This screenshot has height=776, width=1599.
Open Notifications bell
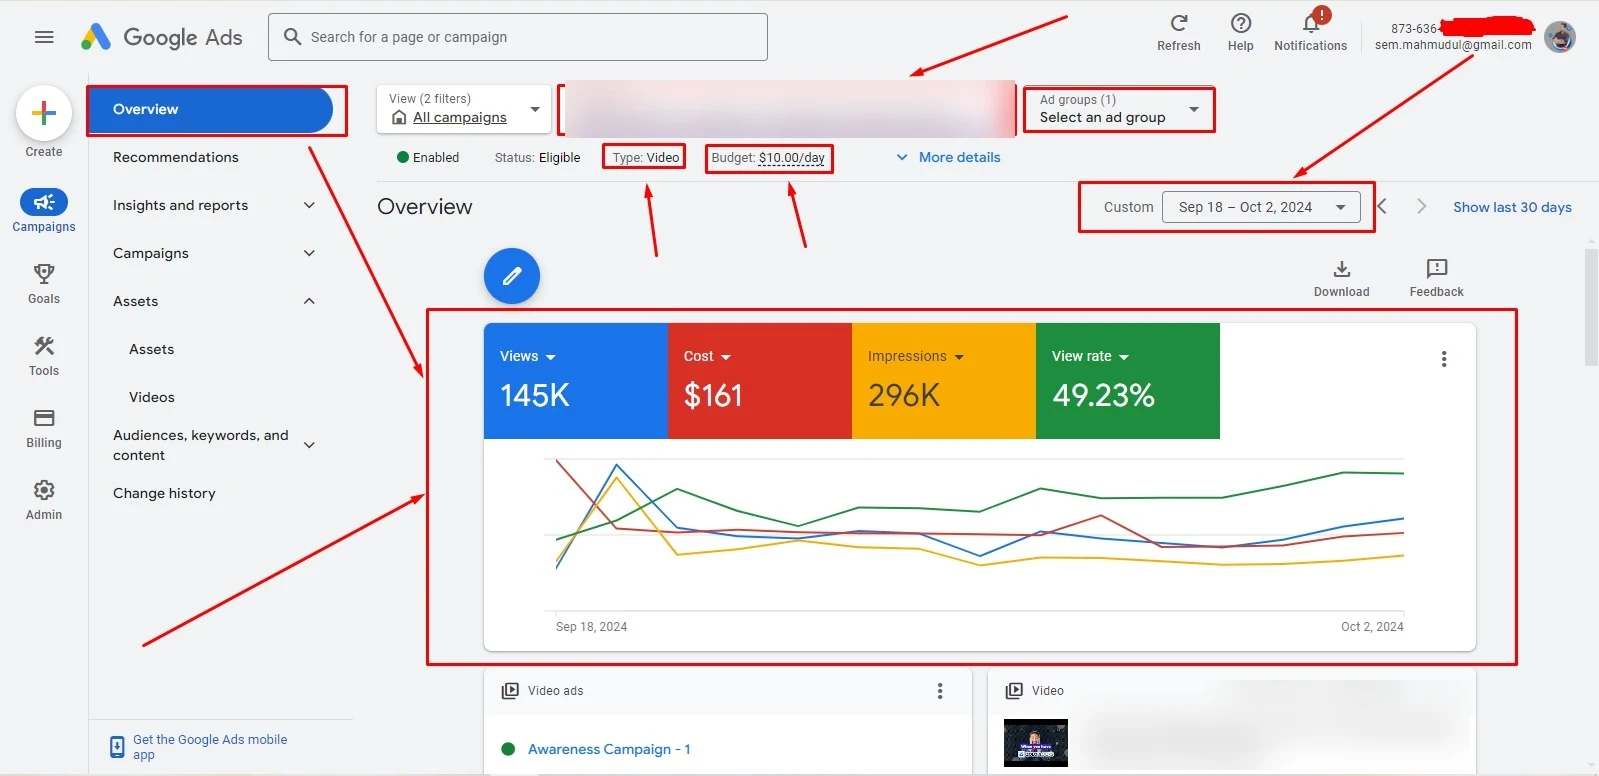1311,23
